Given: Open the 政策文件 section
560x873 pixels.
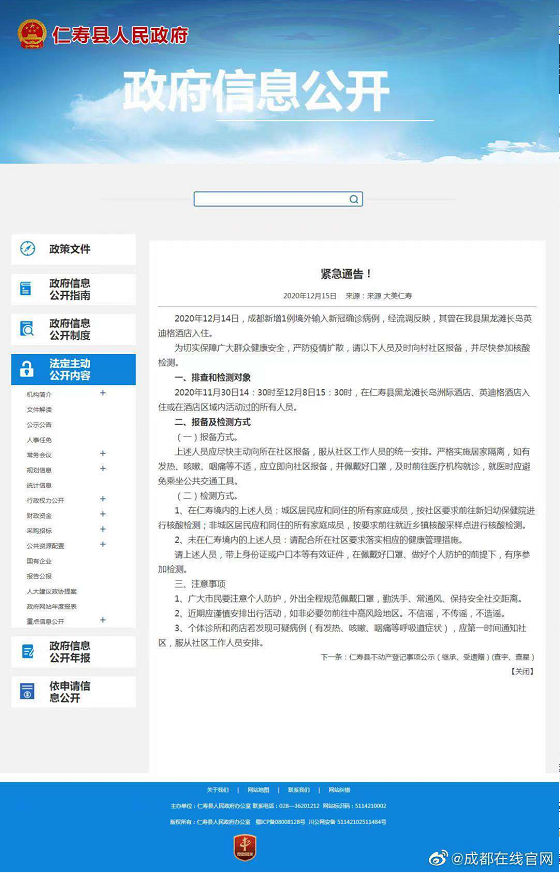Looking at the screenshot, I should [x=73, y=249].
